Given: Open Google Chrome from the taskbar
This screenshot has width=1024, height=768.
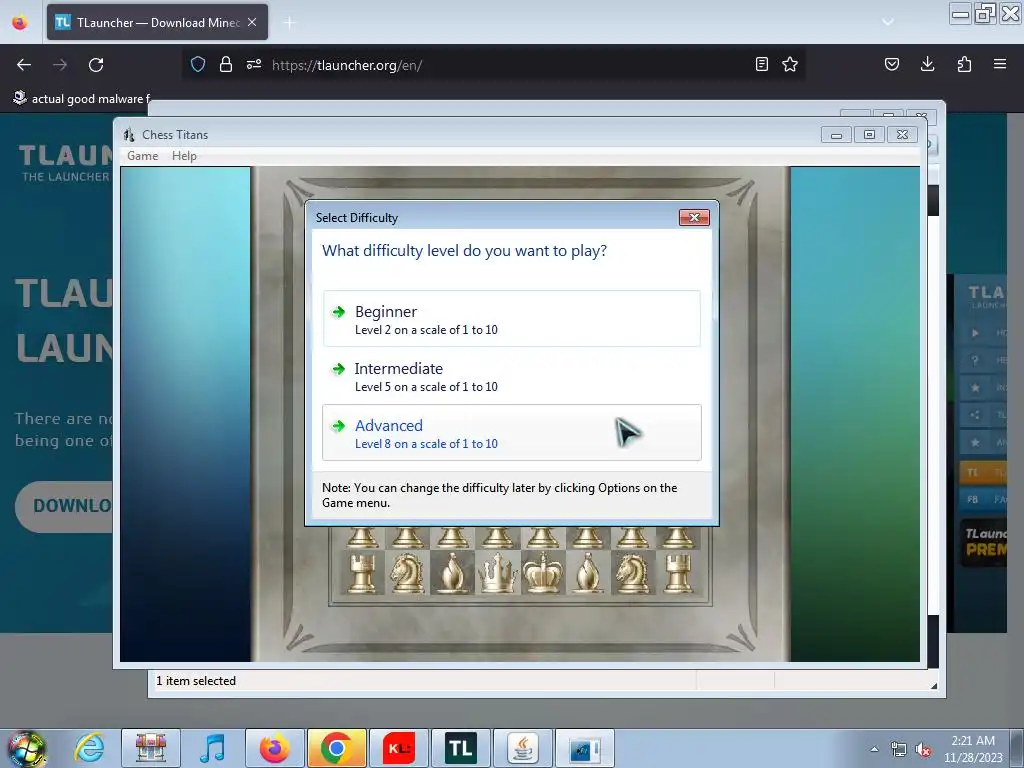Looking at the screenshot, I should point(336,748).
